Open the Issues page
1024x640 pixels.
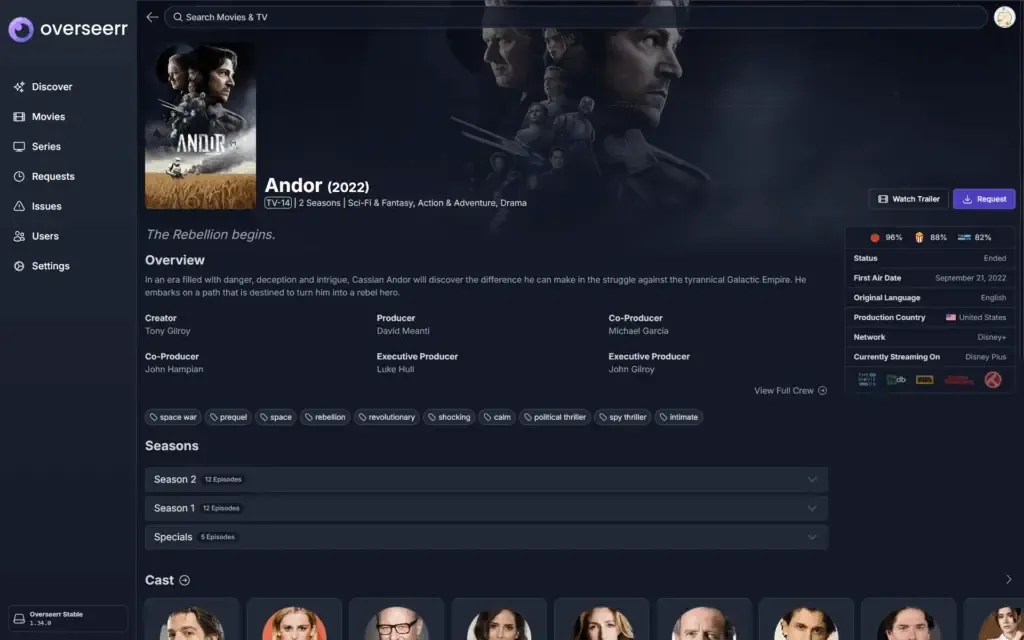point(46,206)
